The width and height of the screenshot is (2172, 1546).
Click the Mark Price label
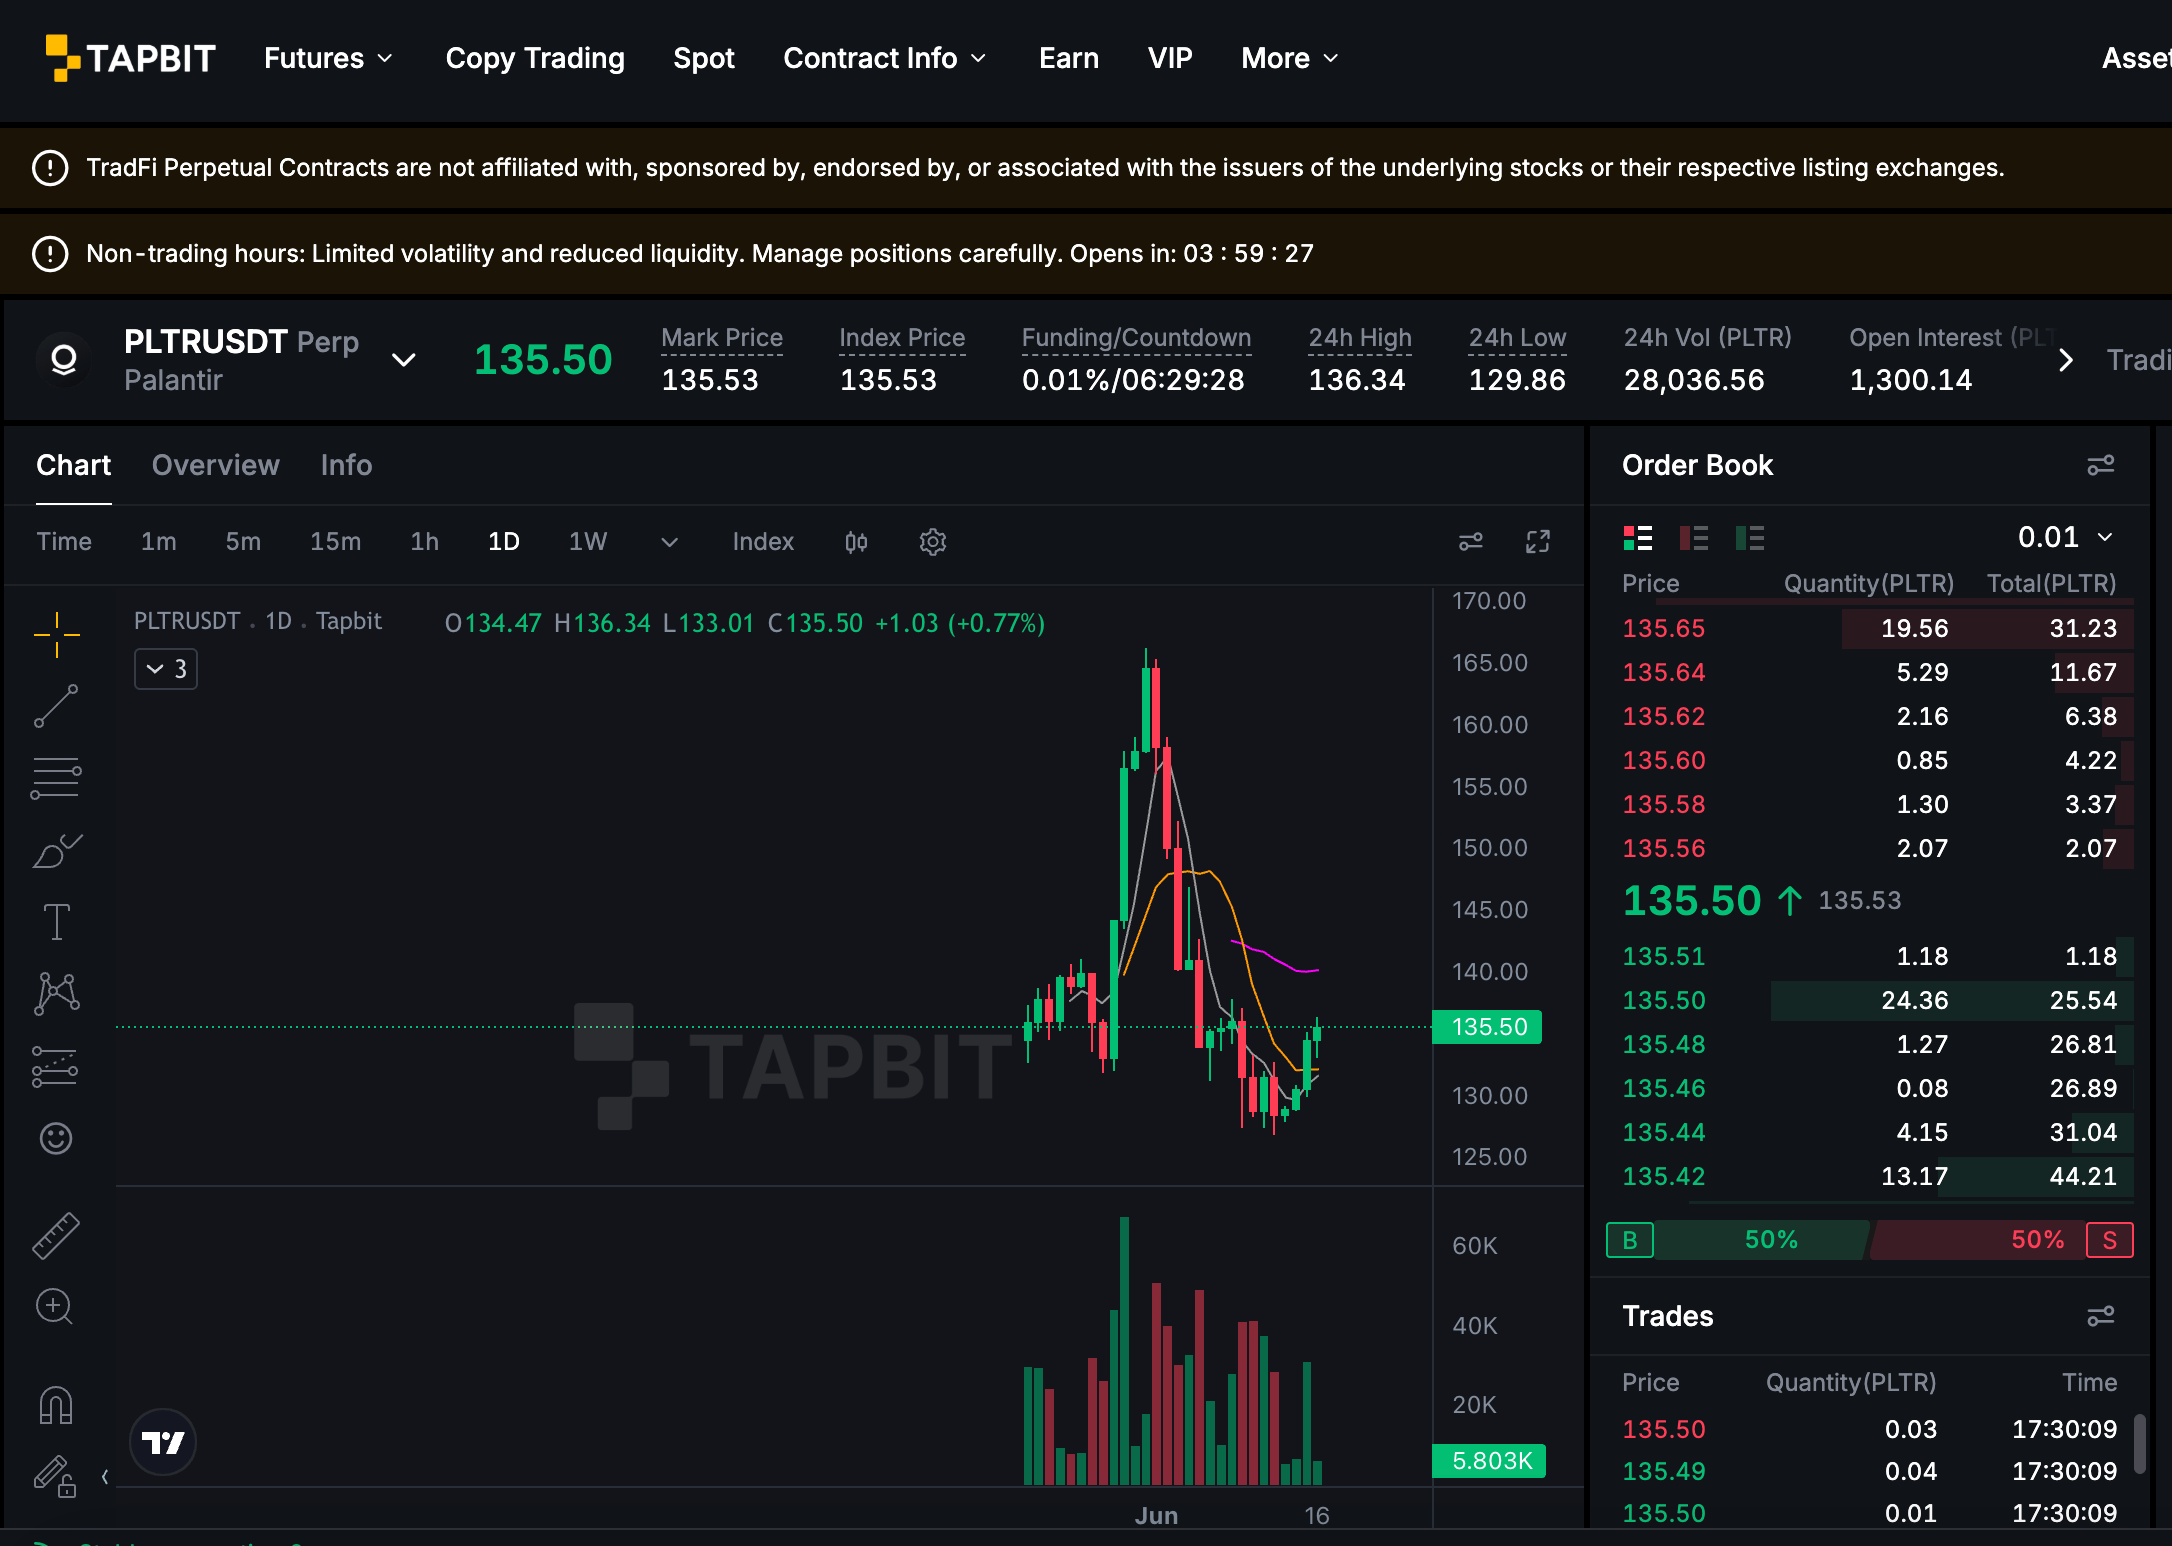tap(722, 338)
